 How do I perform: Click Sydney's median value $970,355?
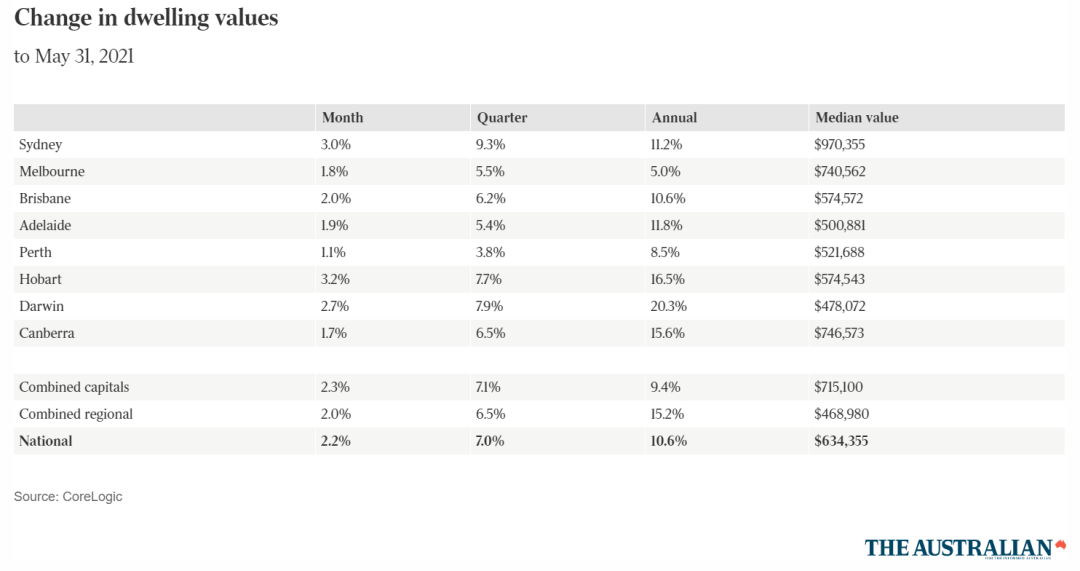pos(840,145)
